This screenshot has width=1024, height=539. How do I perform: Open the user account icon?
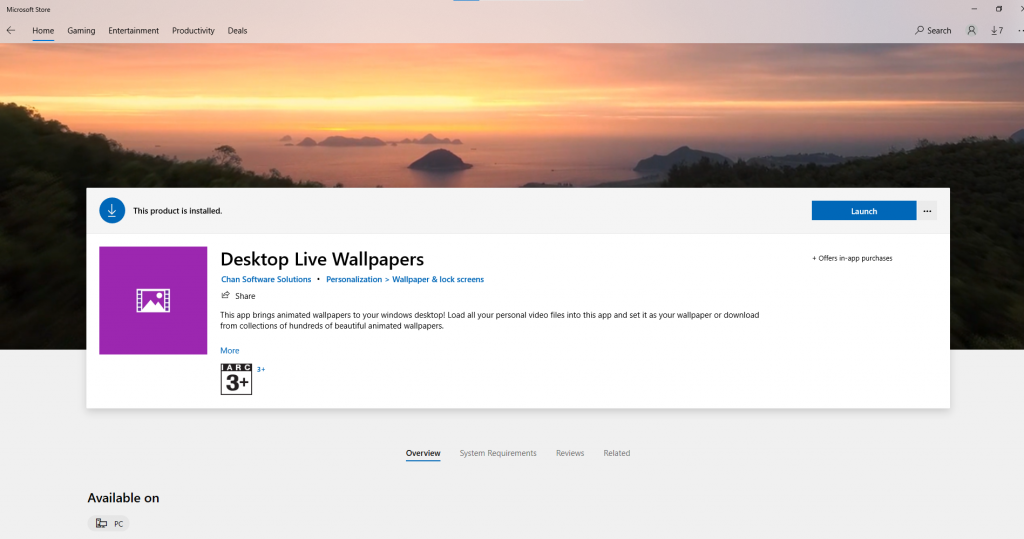pyautogui.click(x=971, y=31)
